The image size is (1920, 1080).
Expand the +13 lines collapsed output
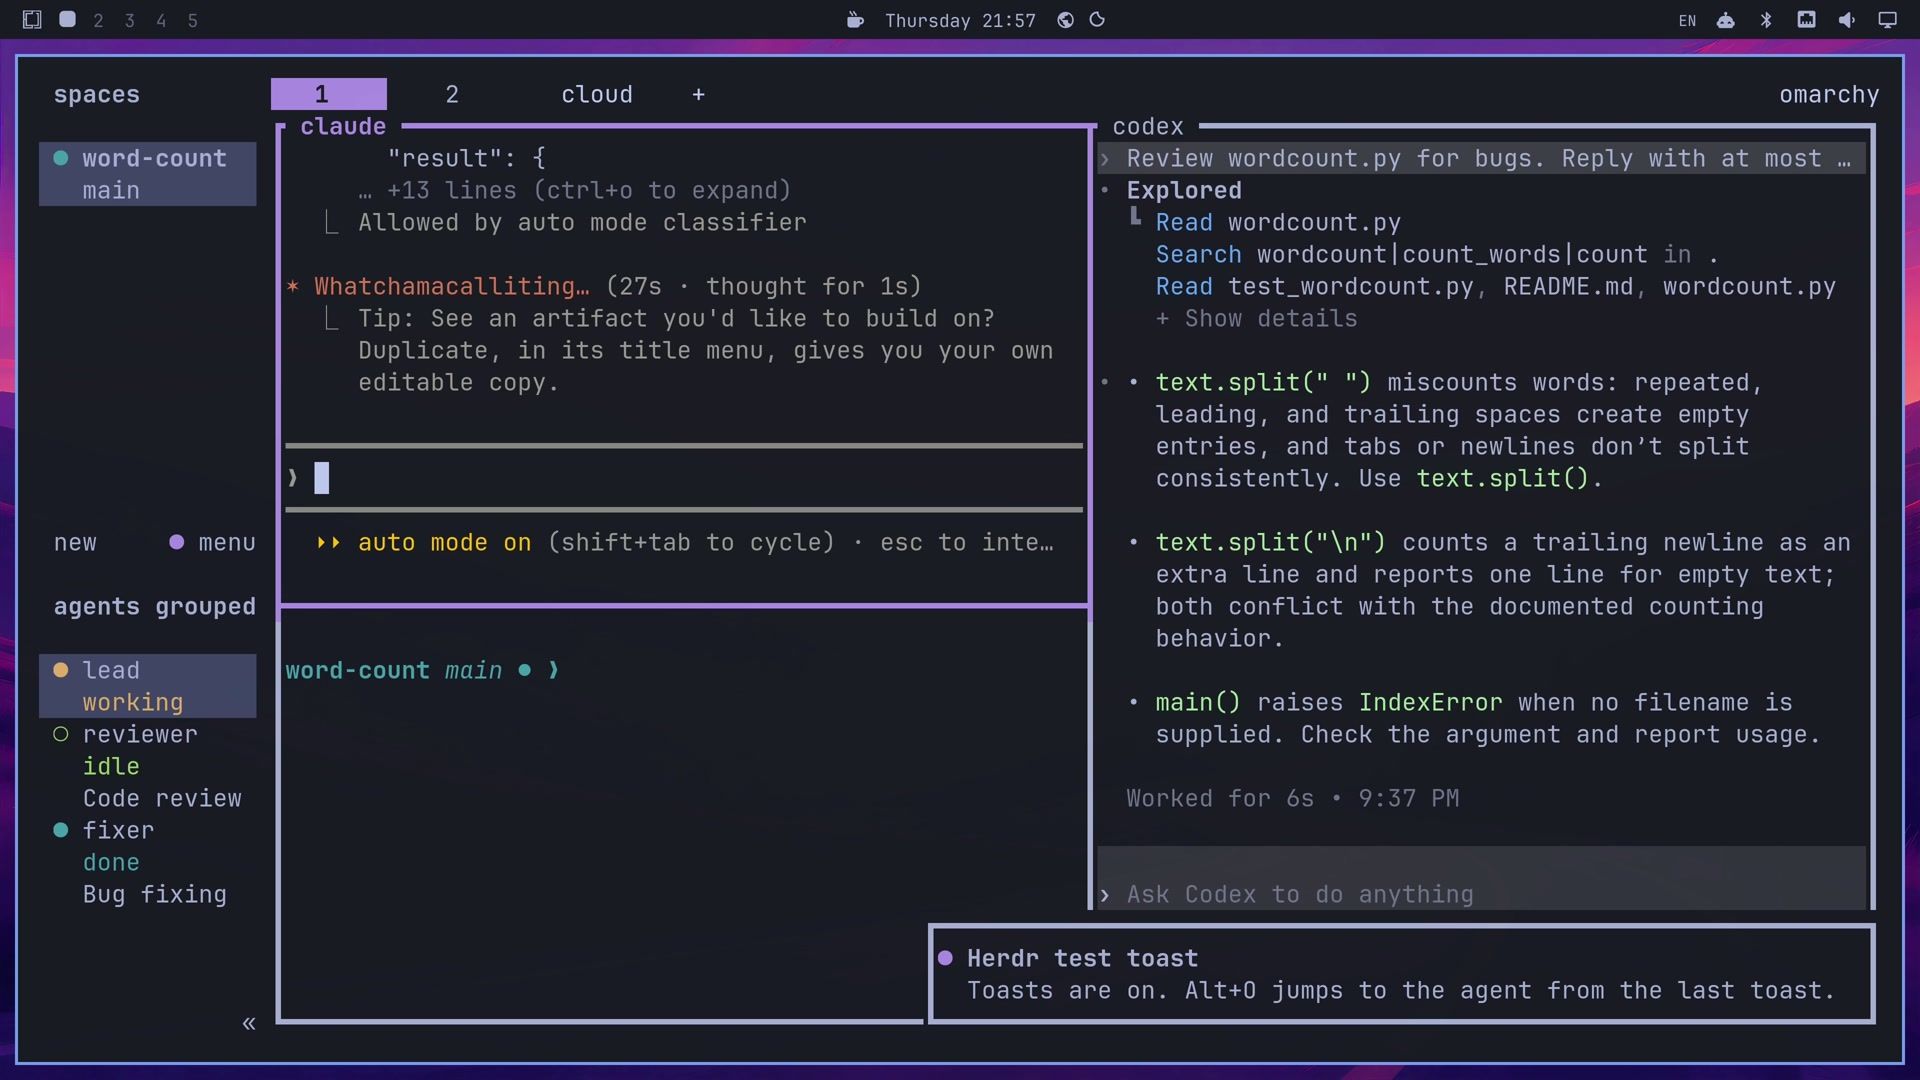coord(575,191)
